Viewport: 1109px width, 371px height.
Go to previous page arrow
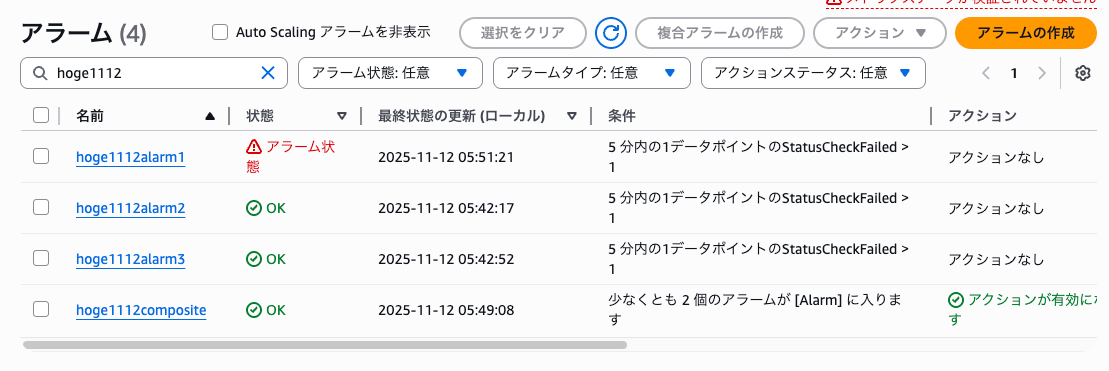tap(986, 73)
